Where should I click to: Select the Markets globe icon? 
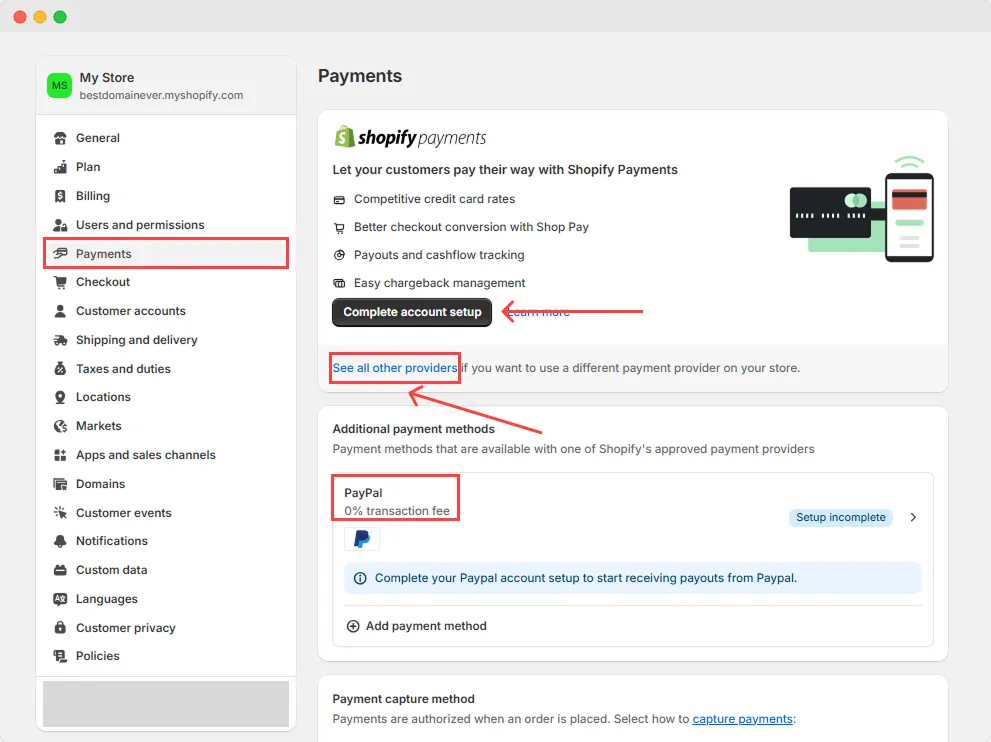pos(60,426)
